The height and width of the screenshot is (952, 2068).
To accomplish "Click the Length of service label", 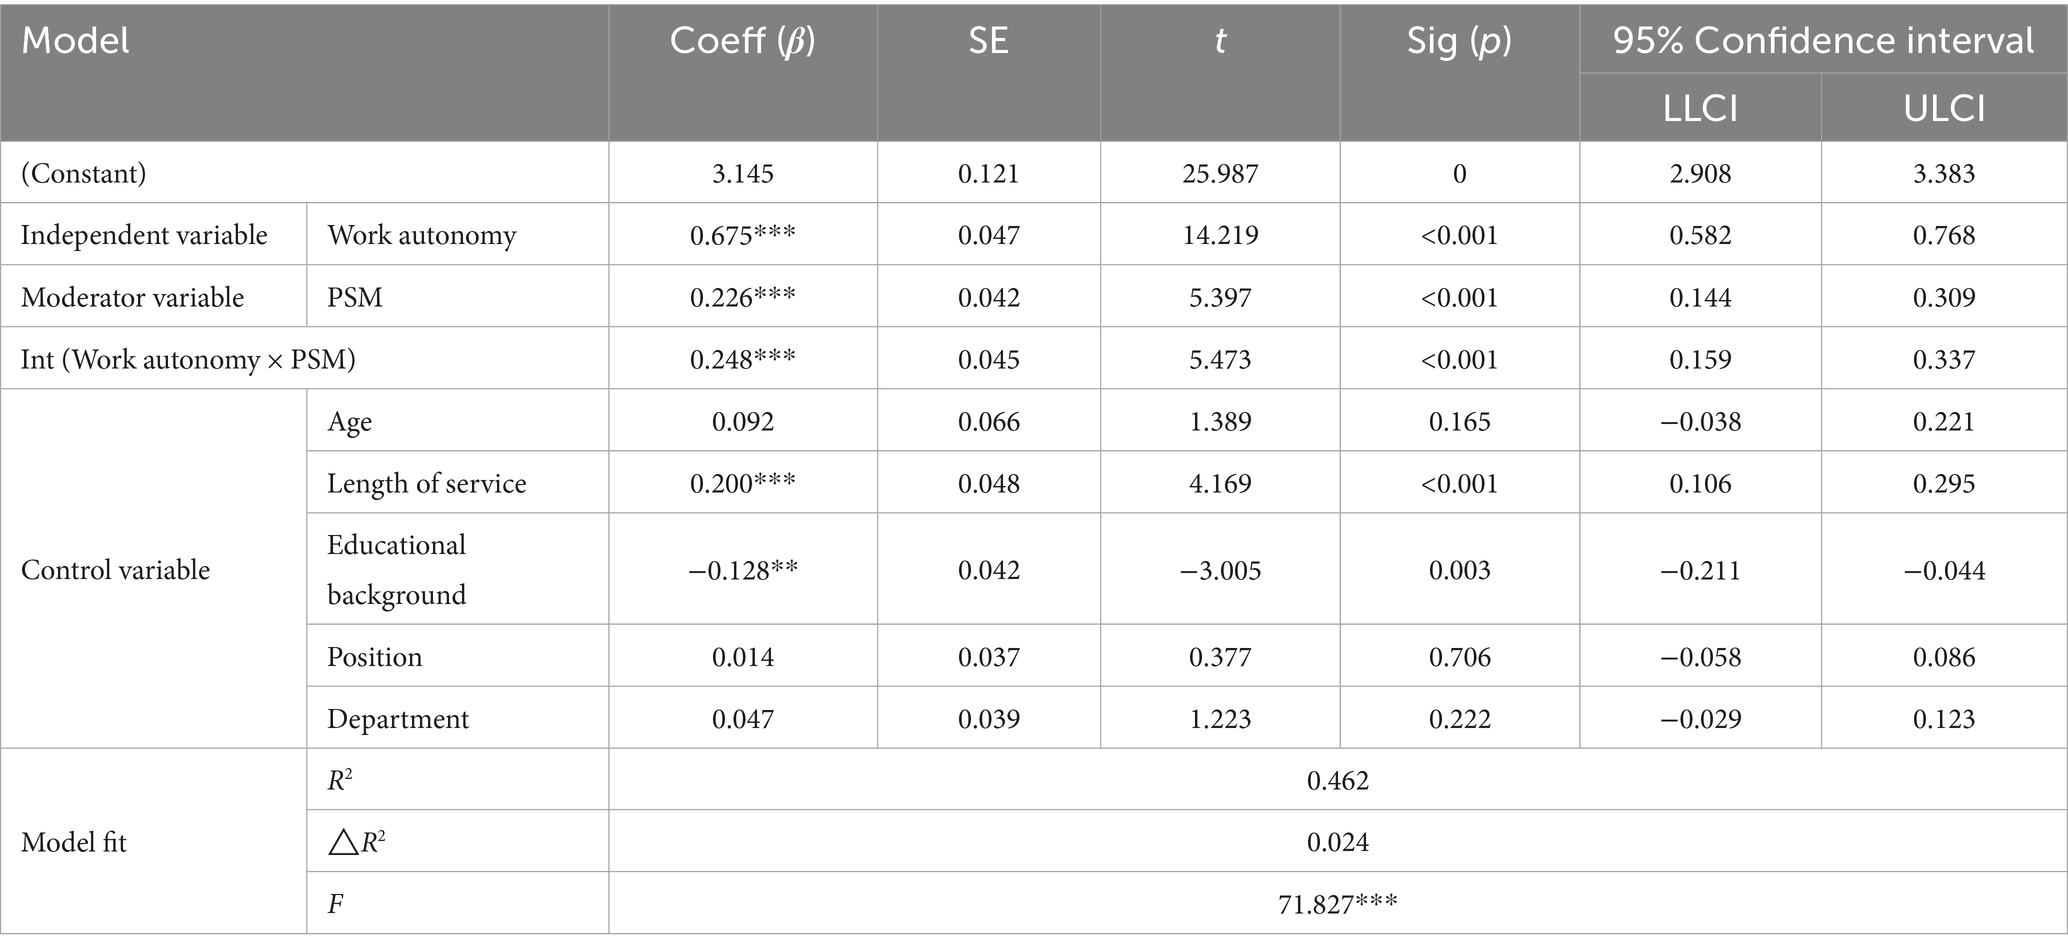I will [426, 483].
